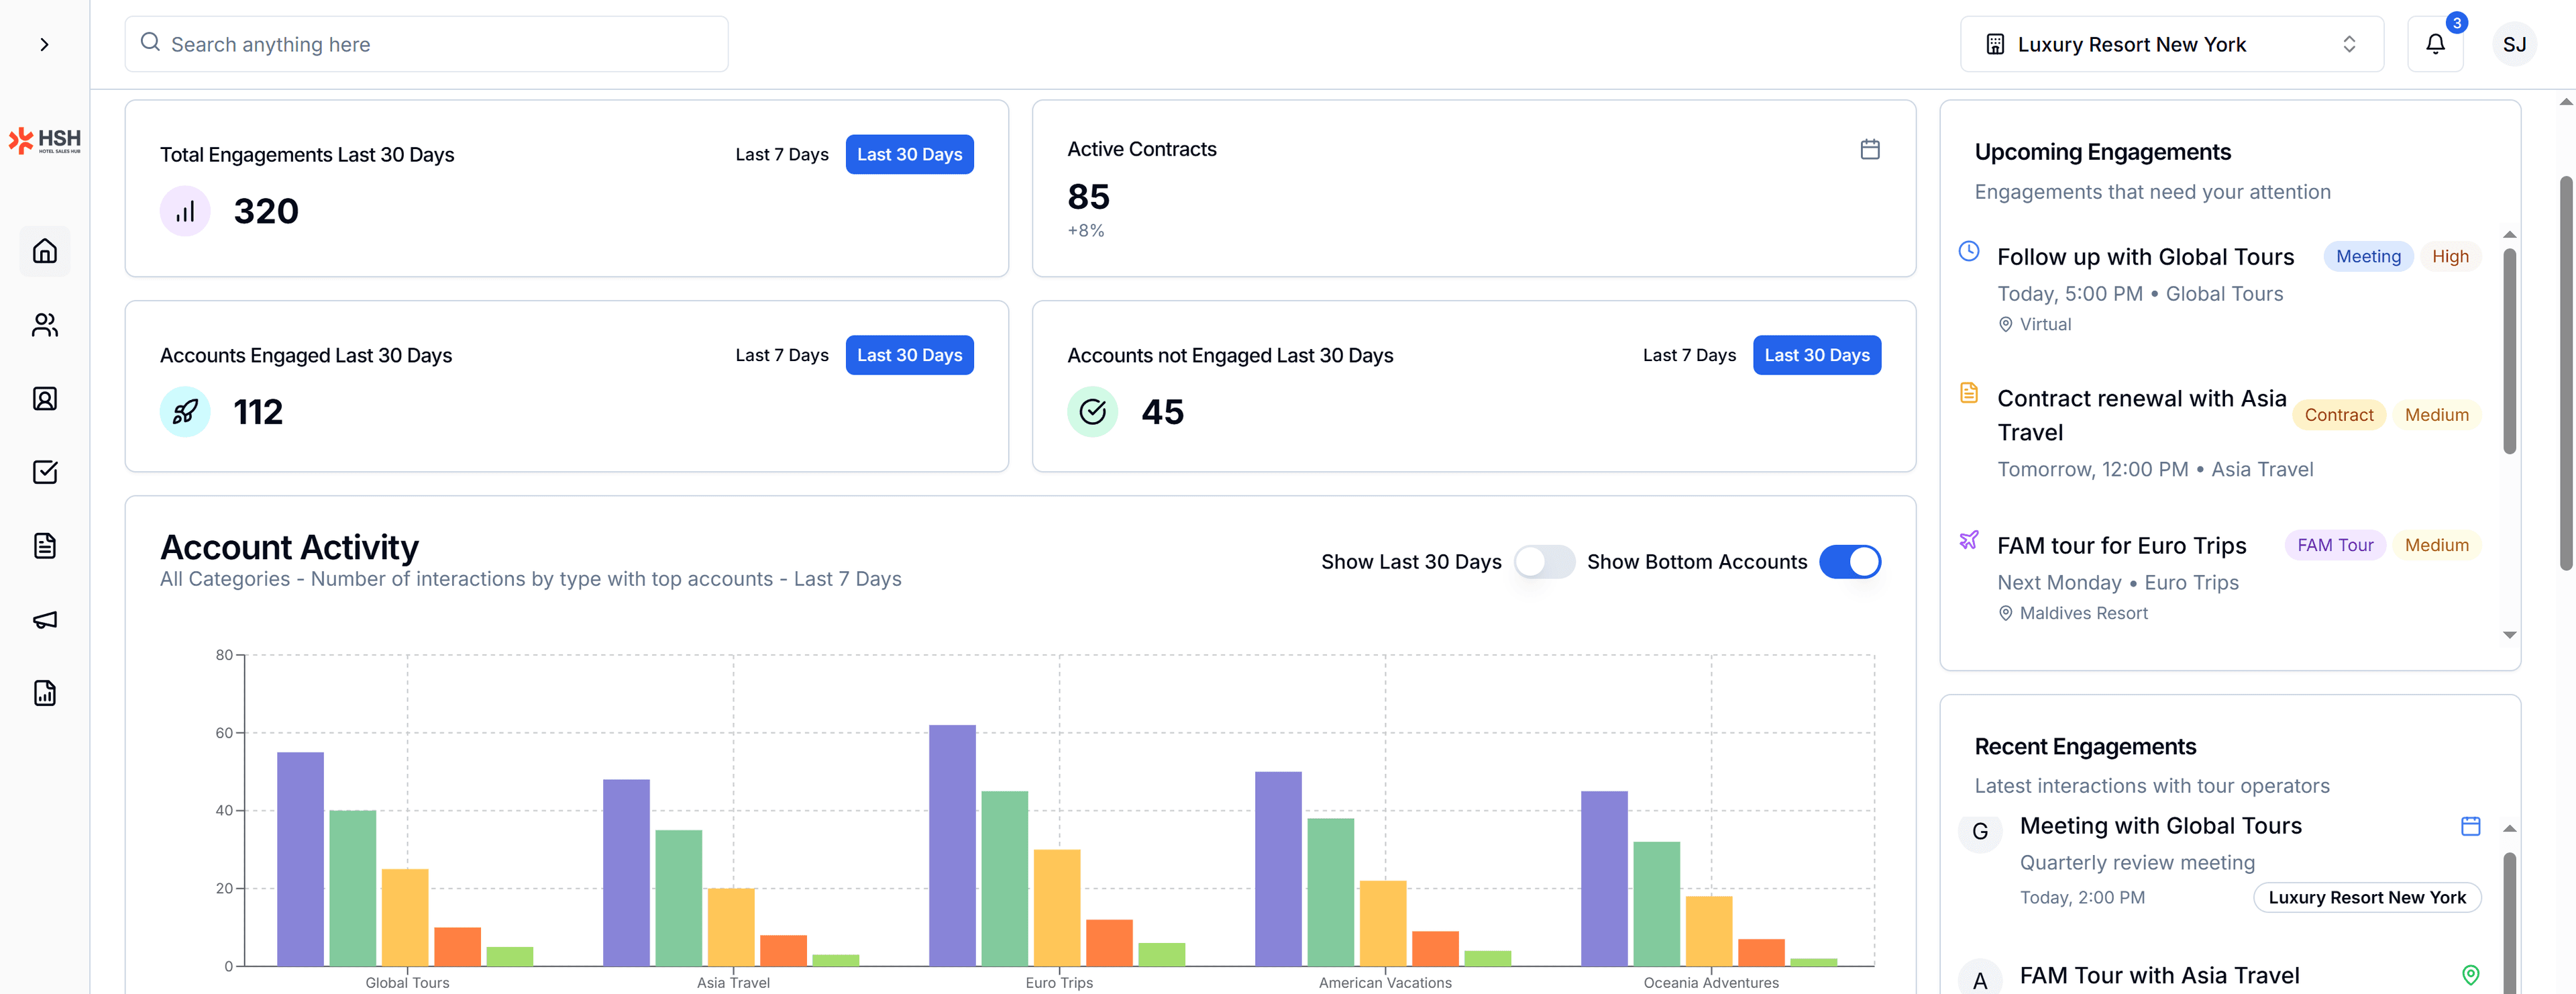Select Last 7 Days for Total Engagements
The image size is (2576, 994).
[x=782, y=154]
